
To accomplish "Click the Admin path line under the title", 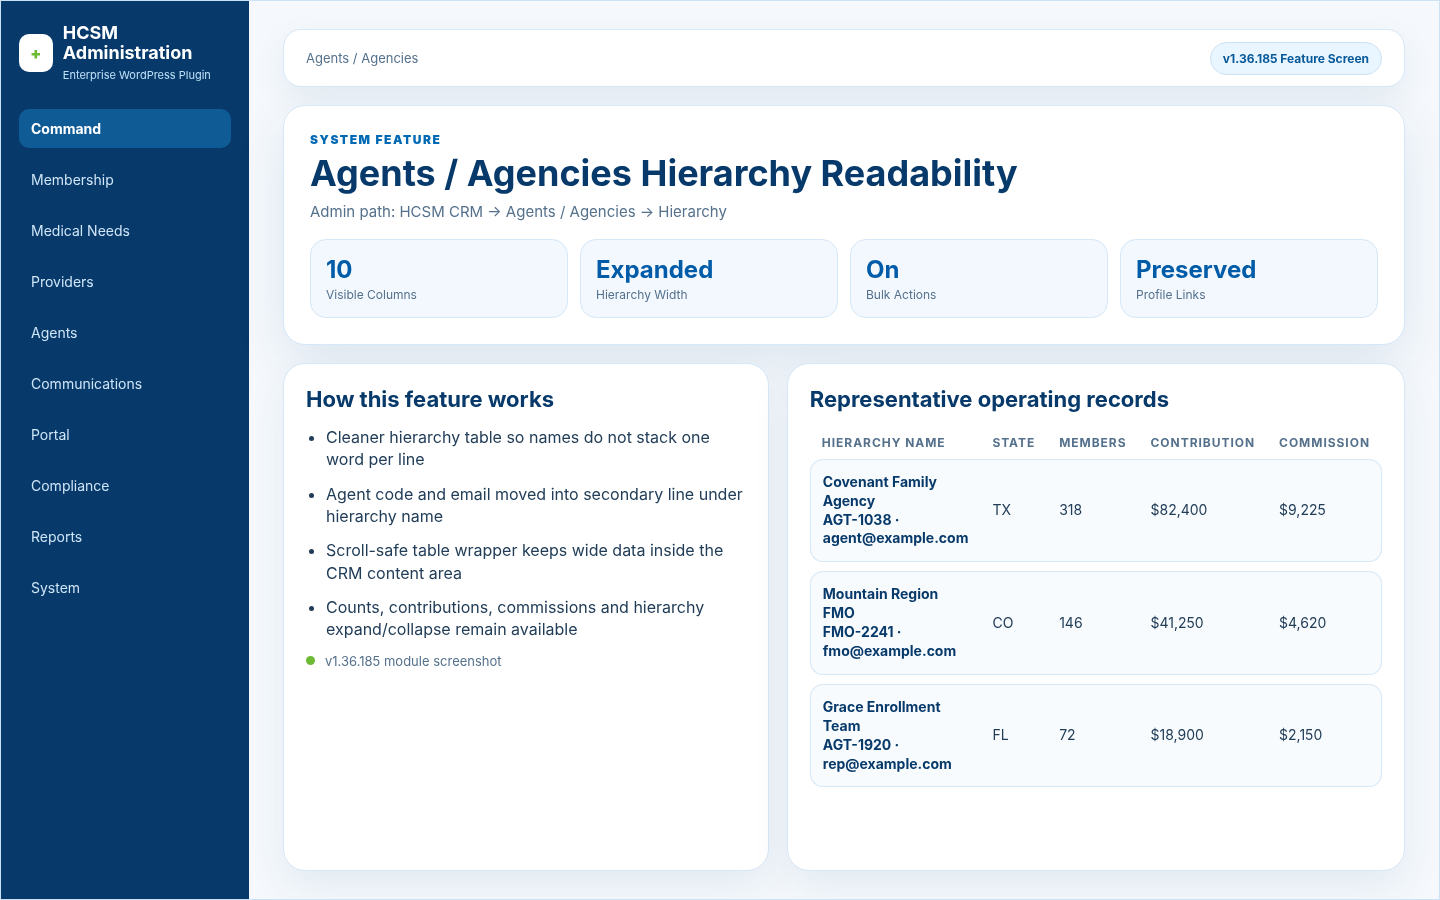I will (x=518, y=212).
